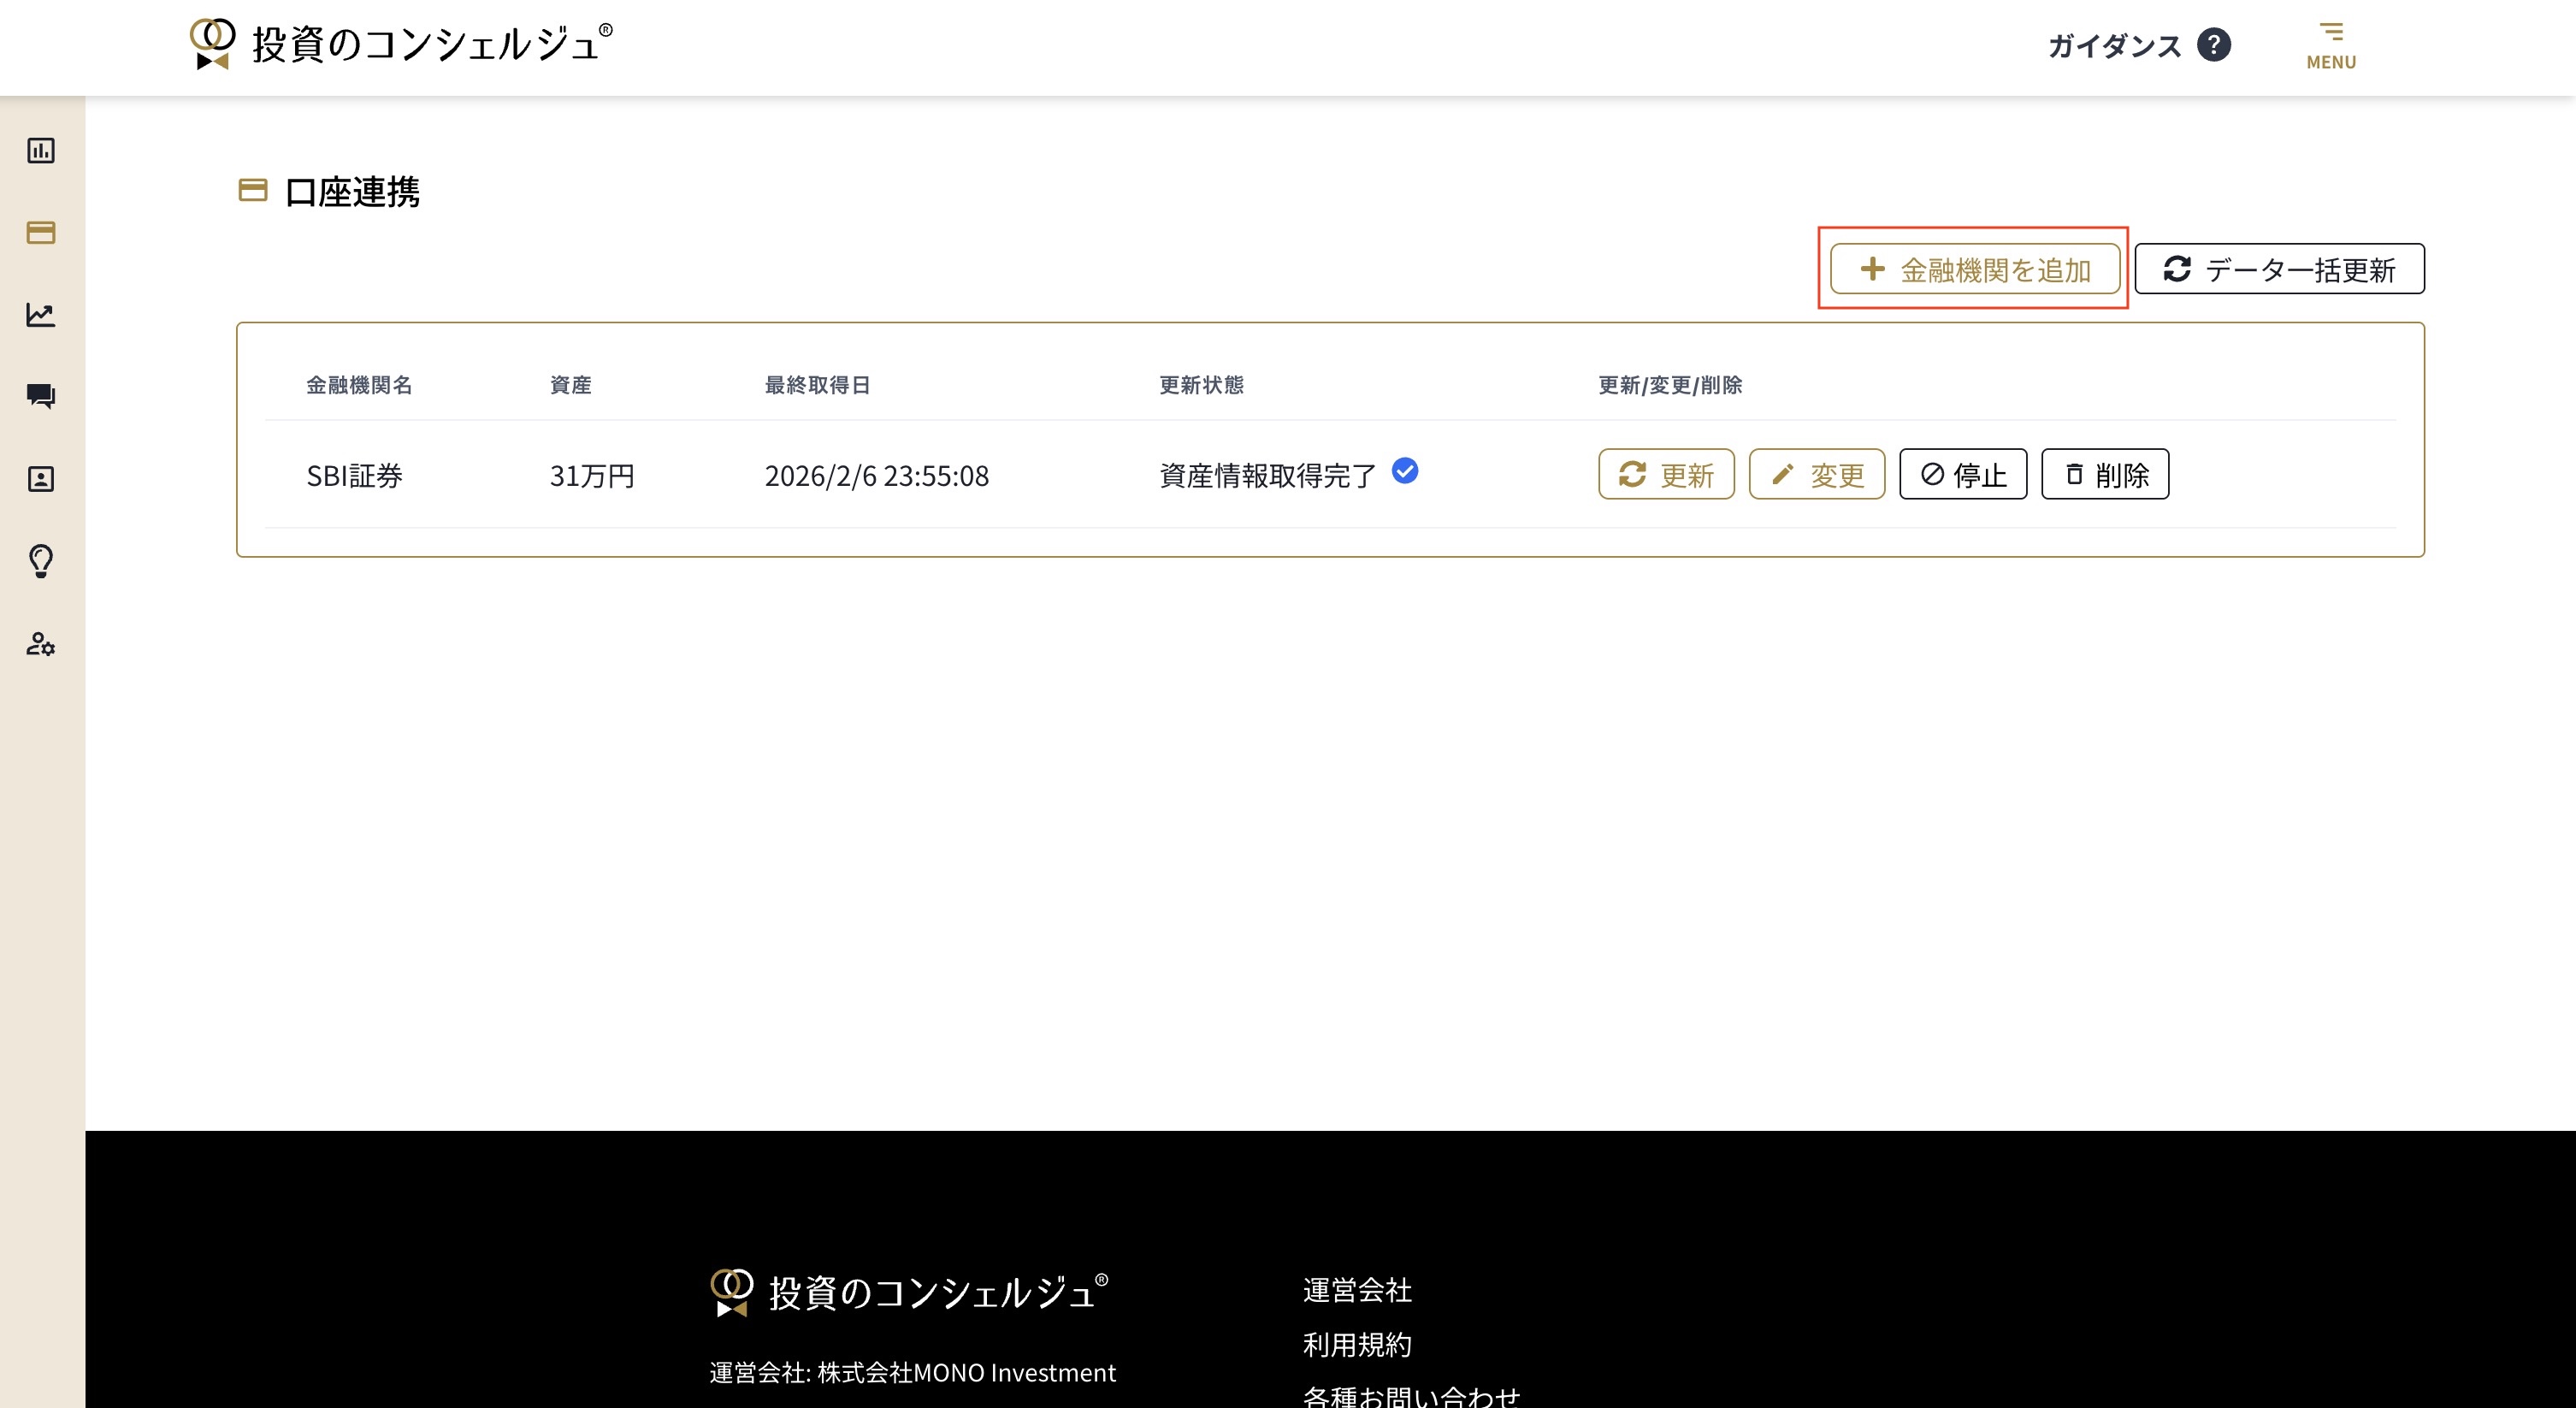Image resolution: width=2576 pixels, height=1408 pixels.
Task: Open the dashboard bar-chart icon in sidebar
Action: pyautogui.click(x=41, y=150)
